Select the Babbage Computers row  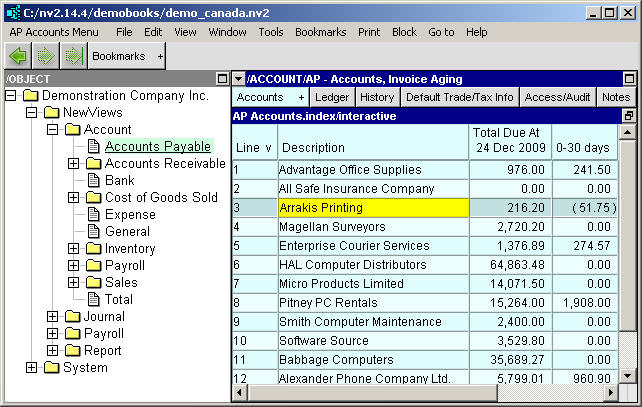click(x=425, y=360)
